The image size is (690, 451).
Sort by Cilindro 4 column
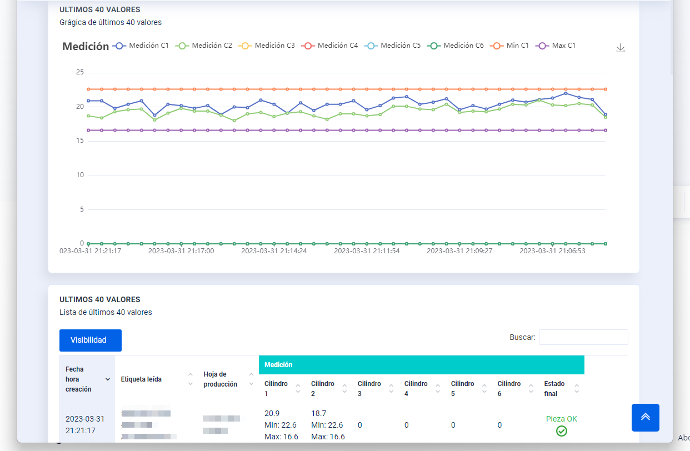tap(422, 389)
